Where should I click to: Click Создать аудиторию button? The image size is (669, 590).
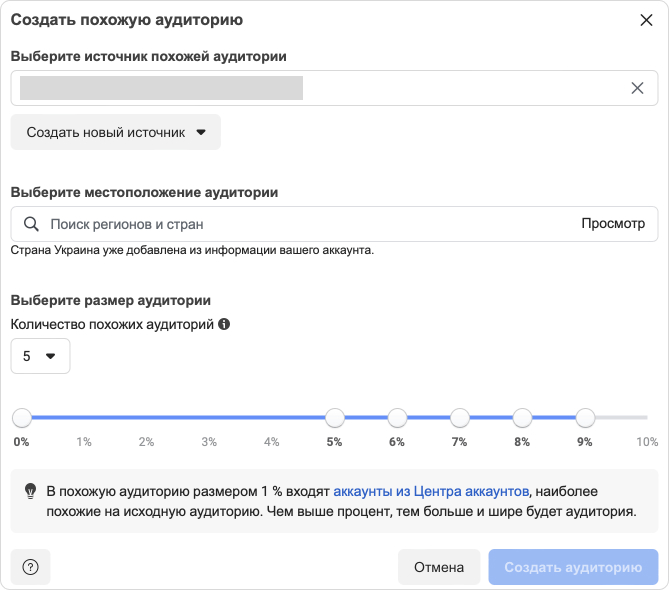click(x=573, y=567)
